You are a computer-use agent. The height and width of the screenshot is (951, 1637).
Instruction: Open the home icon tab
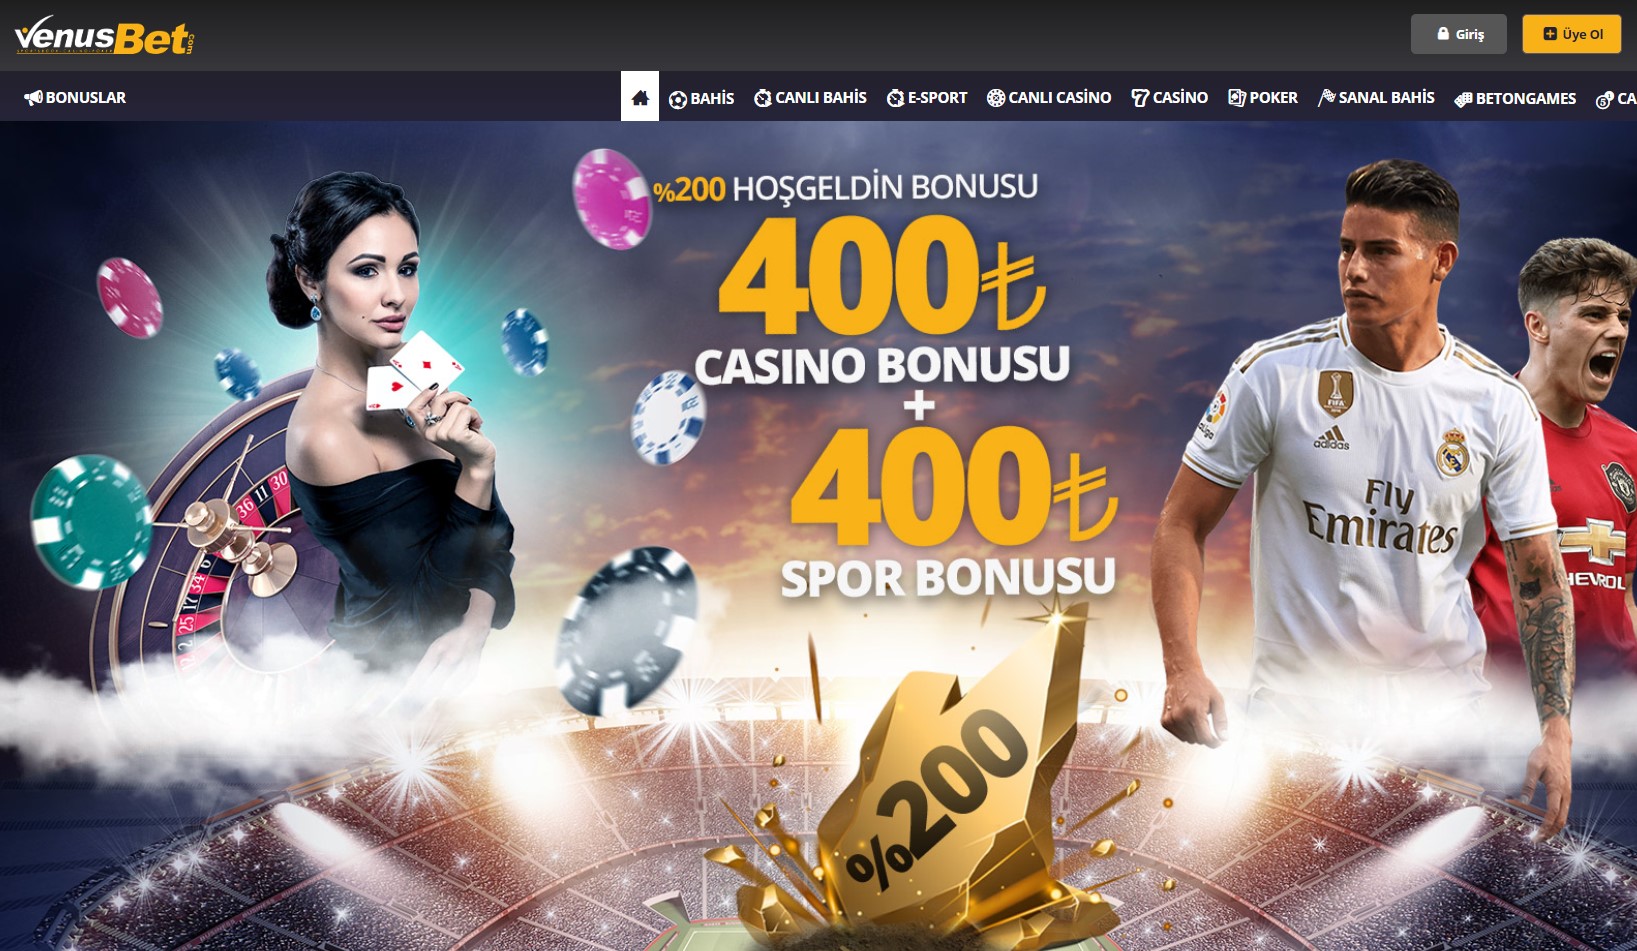point(640,97)
